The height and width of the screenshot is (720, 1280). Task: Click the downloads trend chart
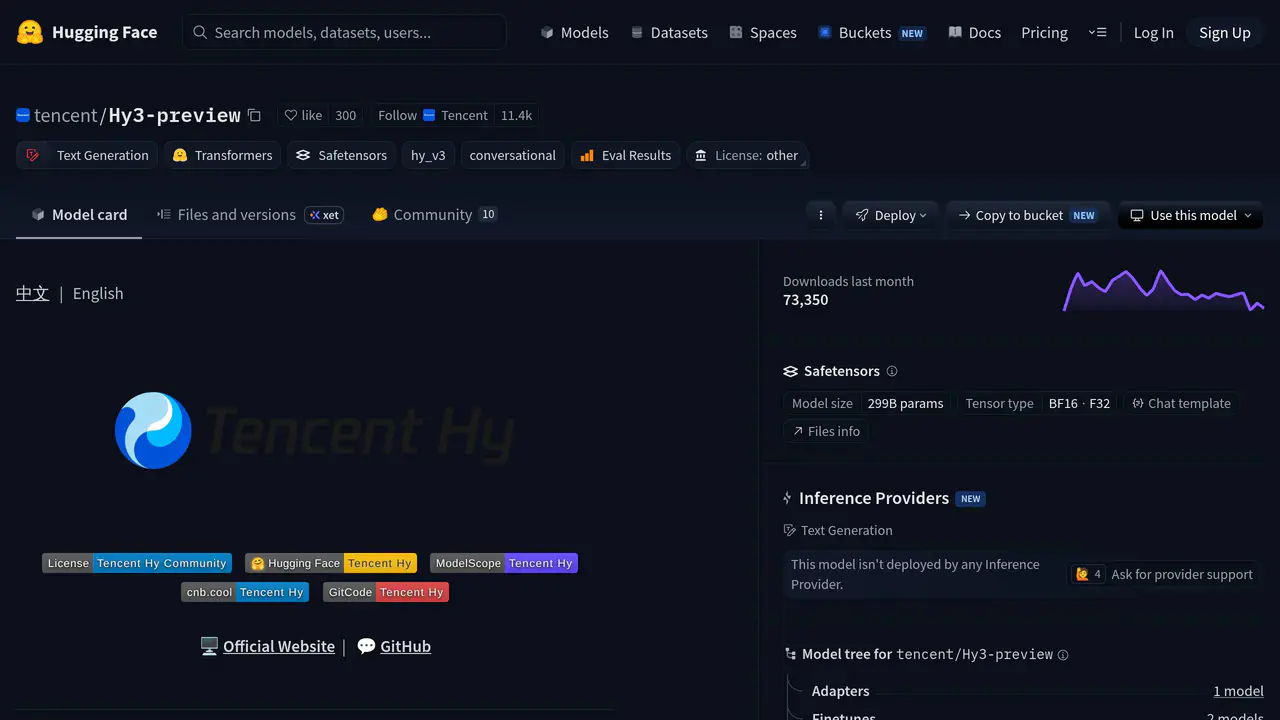click(x=1163, y=290)
